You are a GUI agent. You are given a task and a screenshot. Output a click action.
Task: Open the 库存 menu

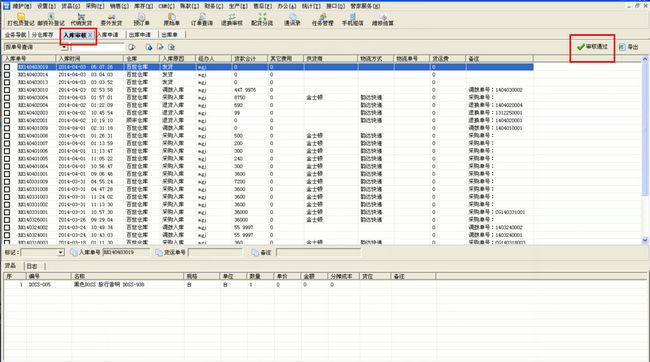tap(143, 6)
